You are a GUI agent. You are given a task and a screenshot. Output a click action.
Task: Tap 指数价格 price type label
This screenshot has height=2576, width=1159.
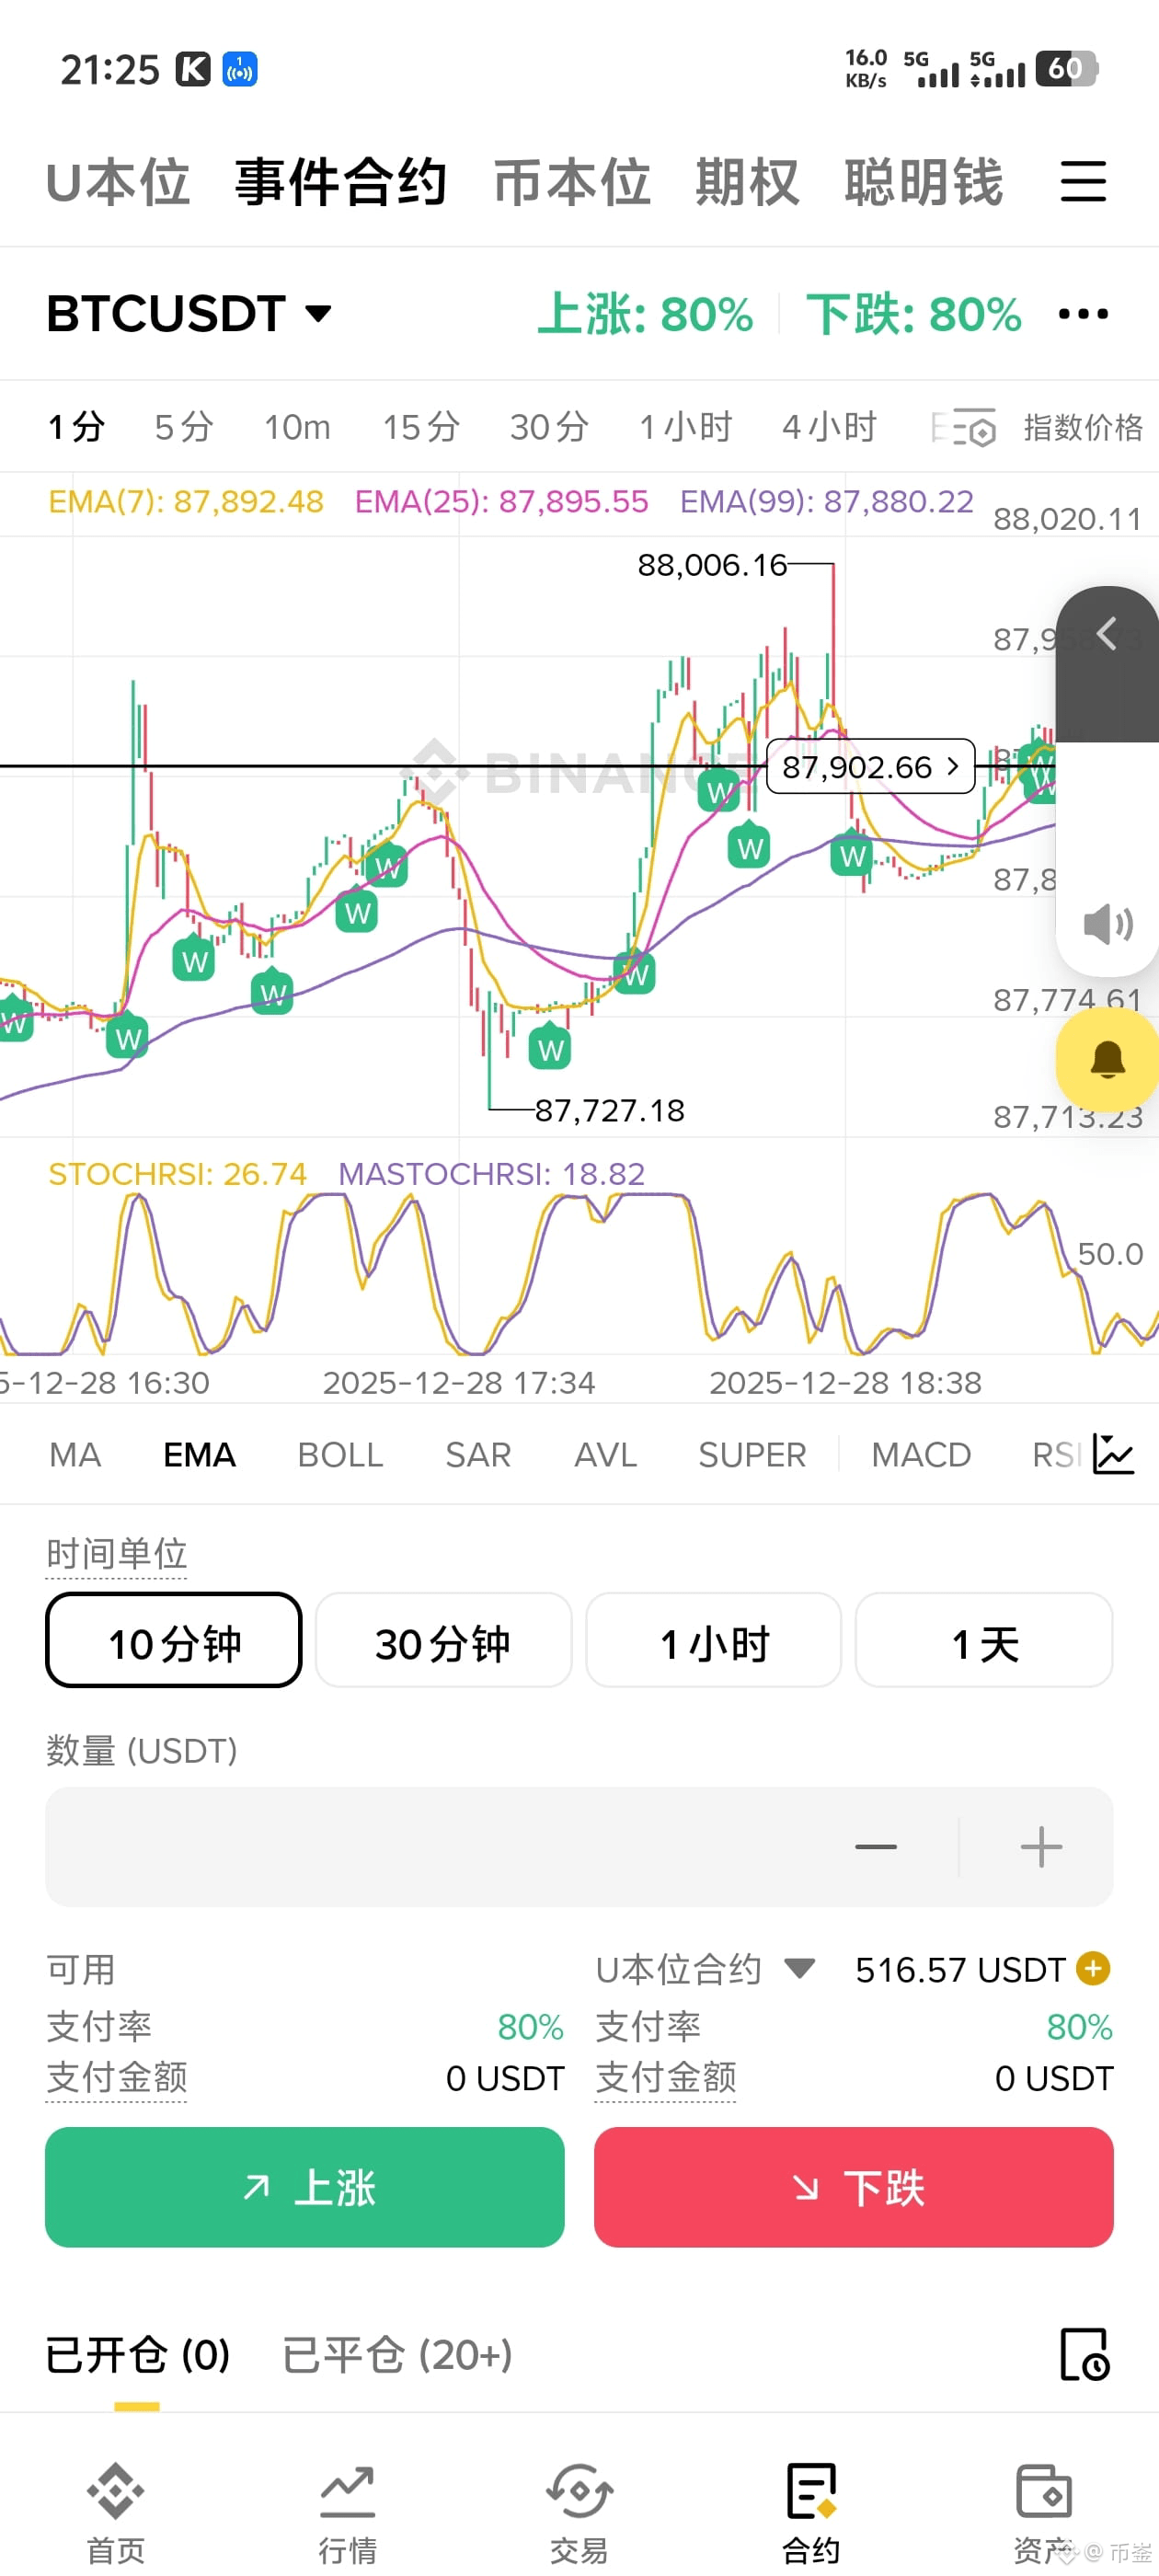point(1083,427)
